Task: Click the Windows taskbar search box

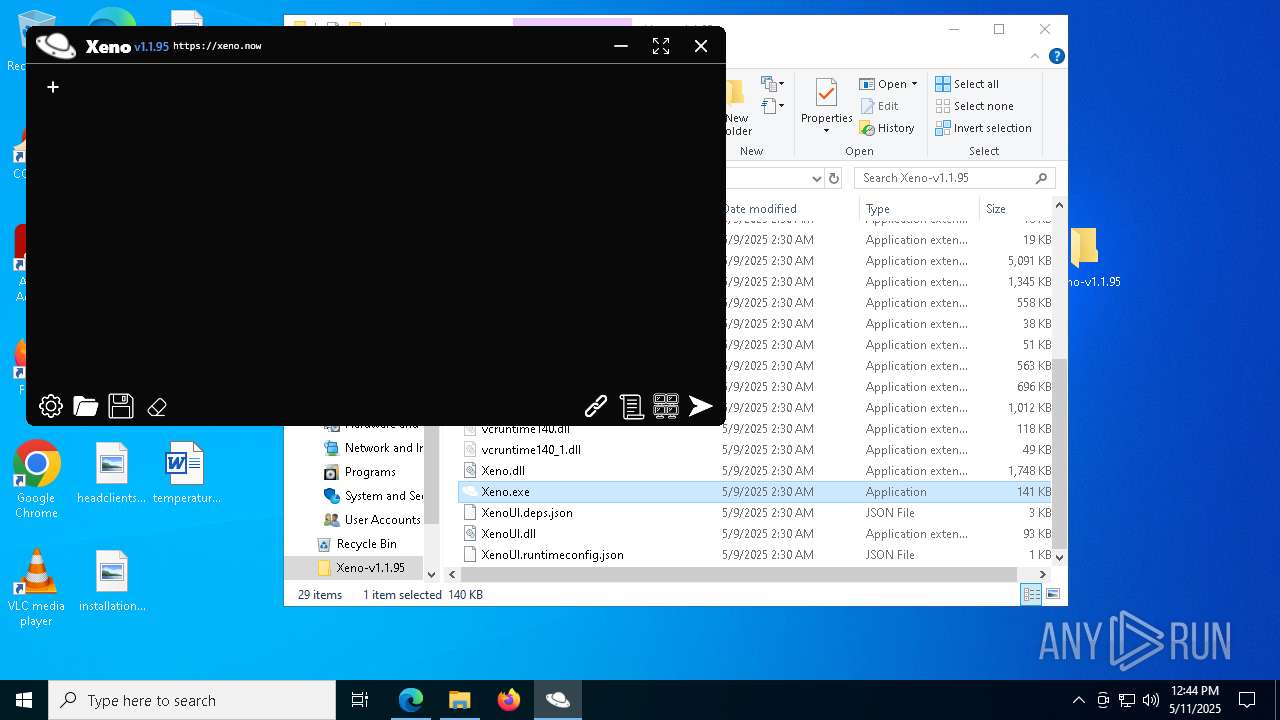Action: click(192, 700)
